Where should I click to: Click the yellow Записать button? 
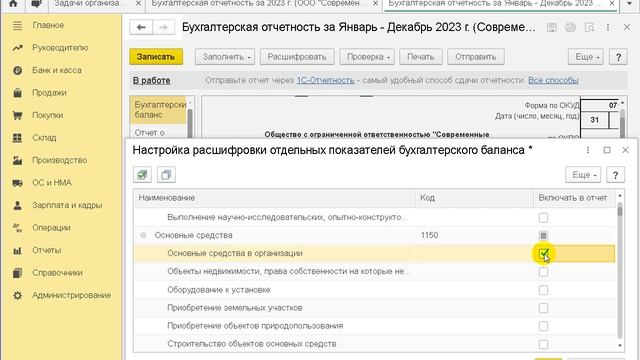click(156, 57)
